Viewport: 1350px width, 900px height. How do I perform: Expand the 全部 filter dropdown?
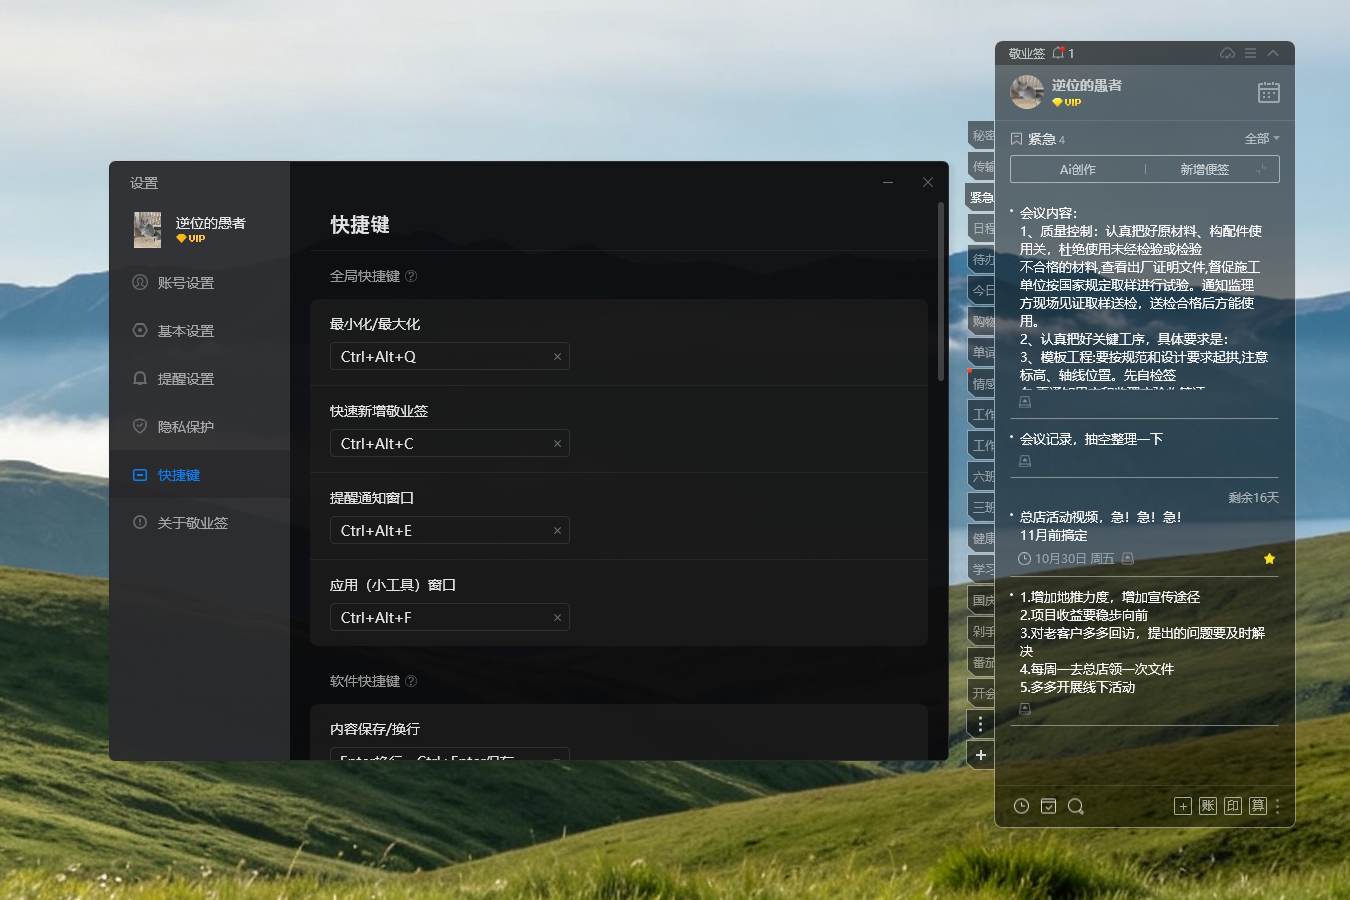point(1262,138)
